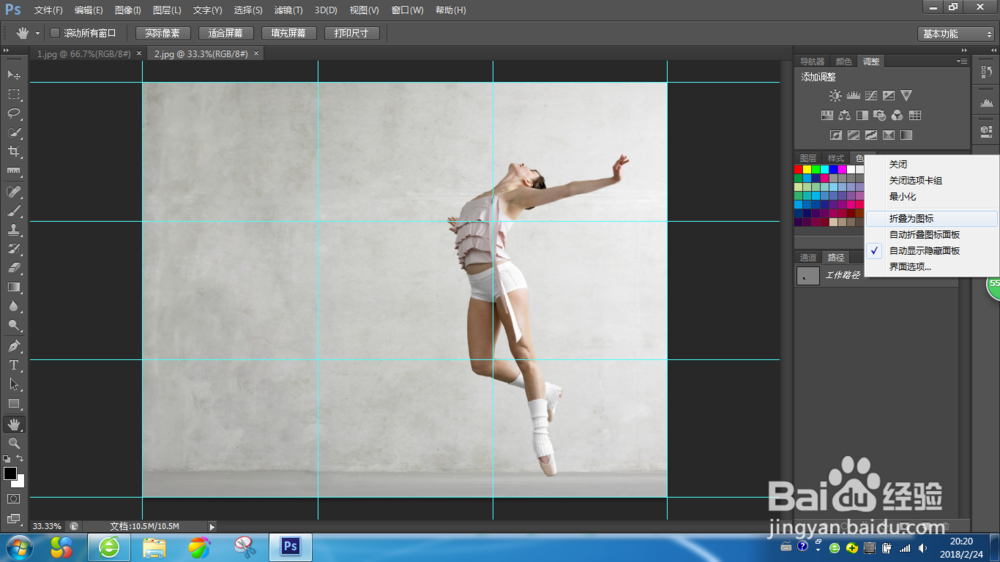Click the 适合屏幕 button
The image size is (1000, 562).
coord(226,33)
